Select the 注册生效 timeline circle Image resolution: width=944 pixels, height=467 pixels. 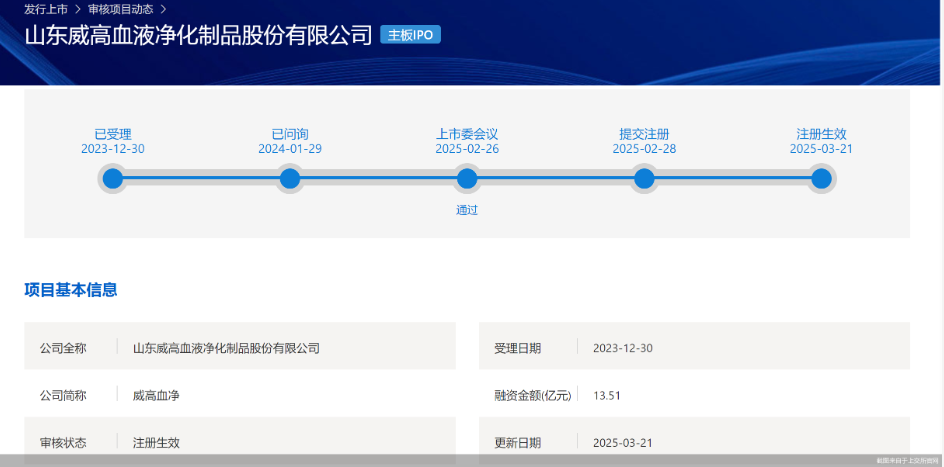point(821,179)
